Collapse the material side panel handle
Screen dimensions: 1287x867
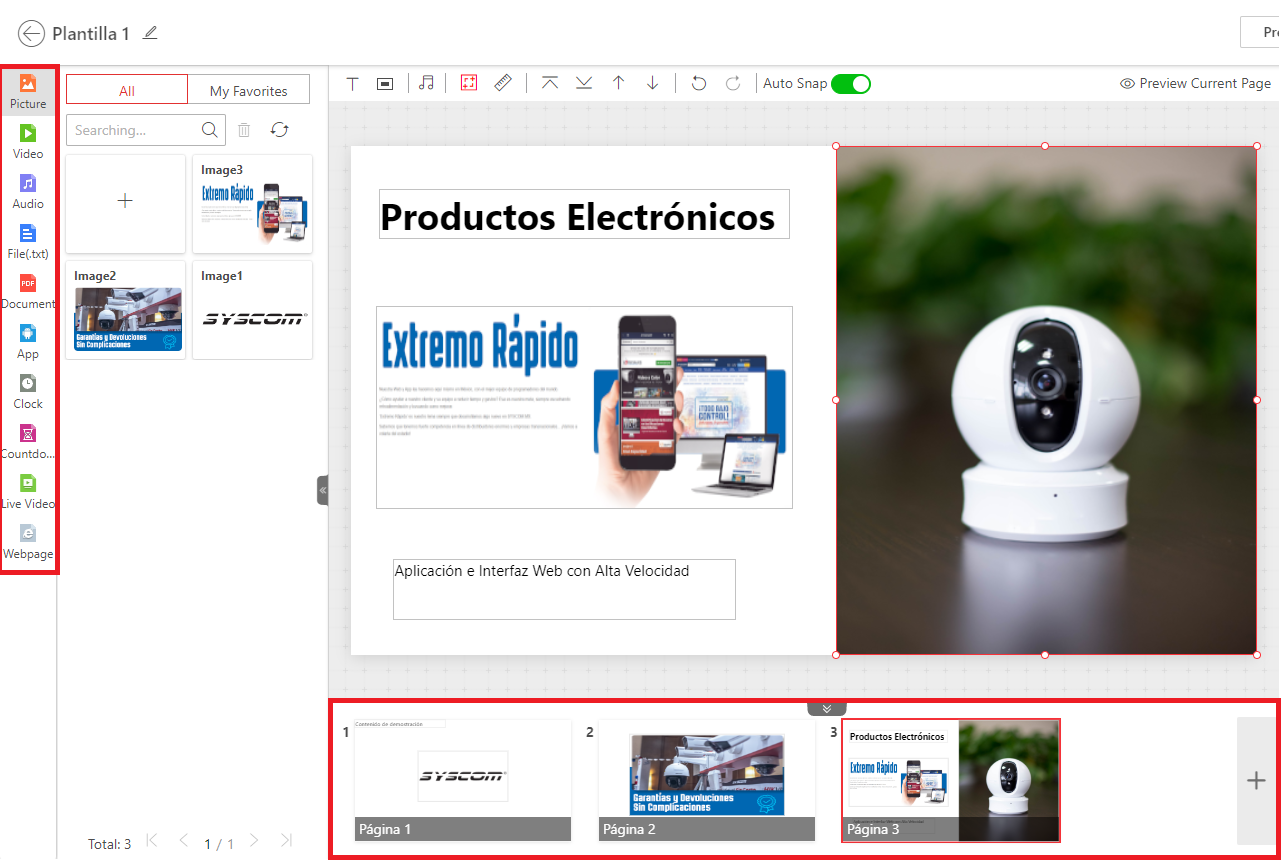(322, 491)
